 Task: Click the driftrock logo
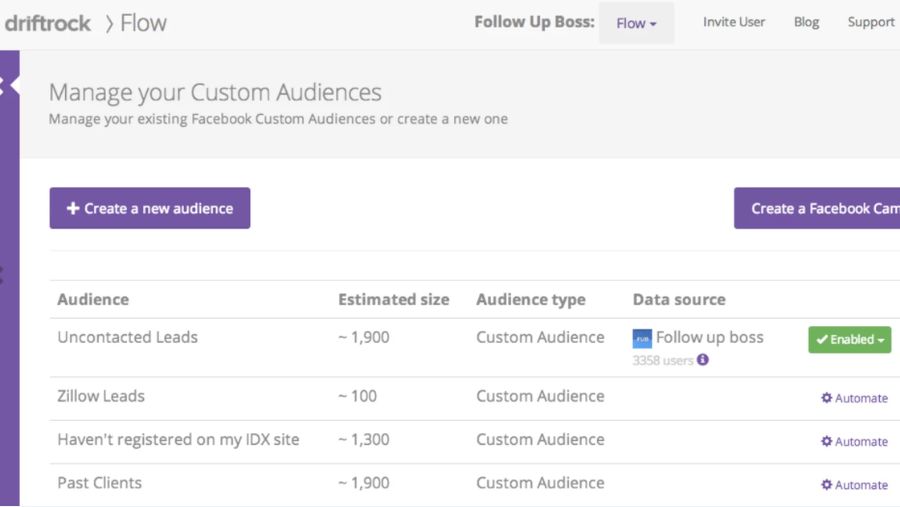pos(47,24)
